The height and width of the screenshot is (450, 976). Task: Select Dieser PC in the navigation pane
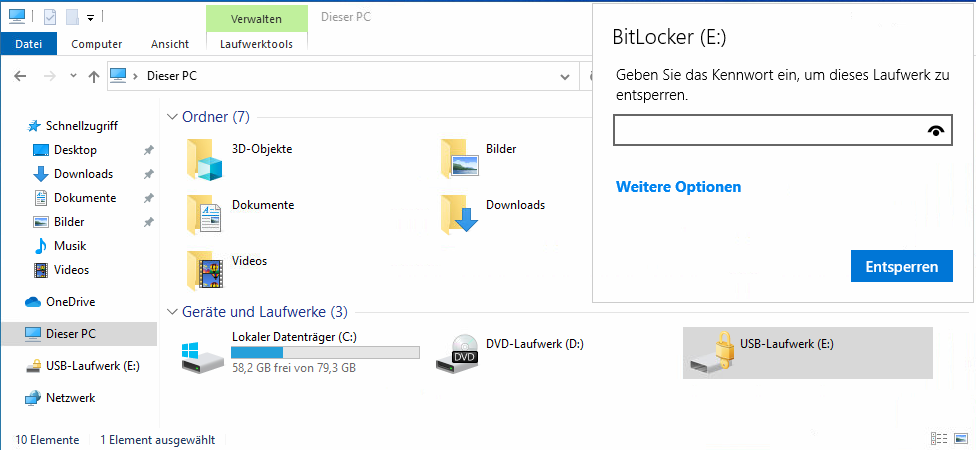(79, 334)
